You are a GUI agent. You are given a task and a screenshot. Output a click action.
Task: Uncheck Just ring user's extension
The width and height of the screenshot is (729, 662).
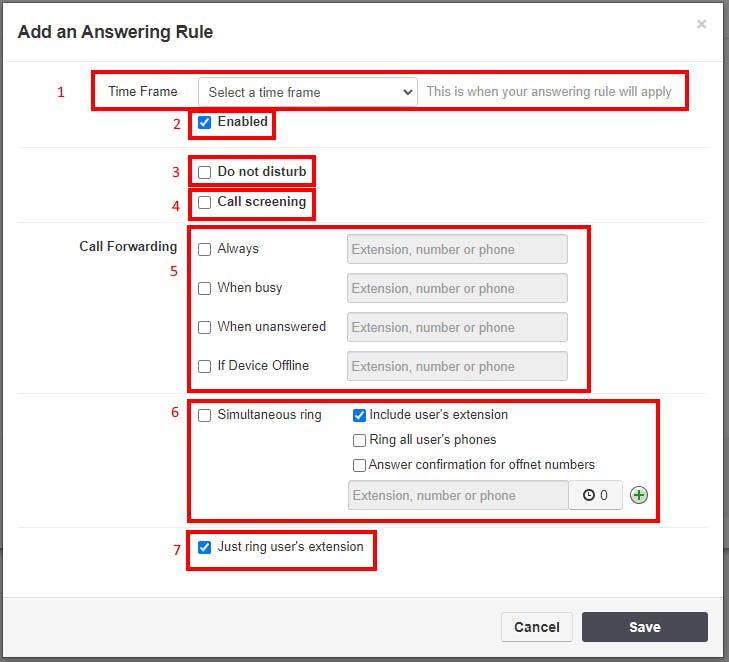(x=205, y=547)
